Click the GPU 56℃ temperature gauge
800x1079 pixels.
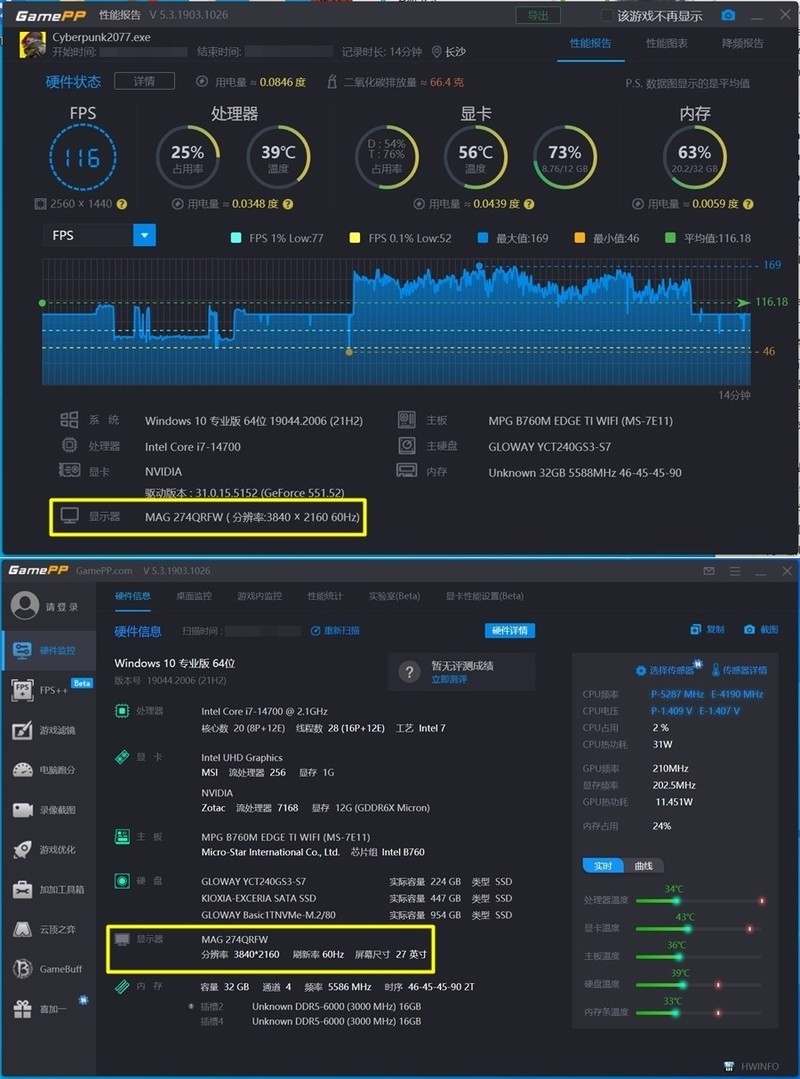[x=475, y=158]
